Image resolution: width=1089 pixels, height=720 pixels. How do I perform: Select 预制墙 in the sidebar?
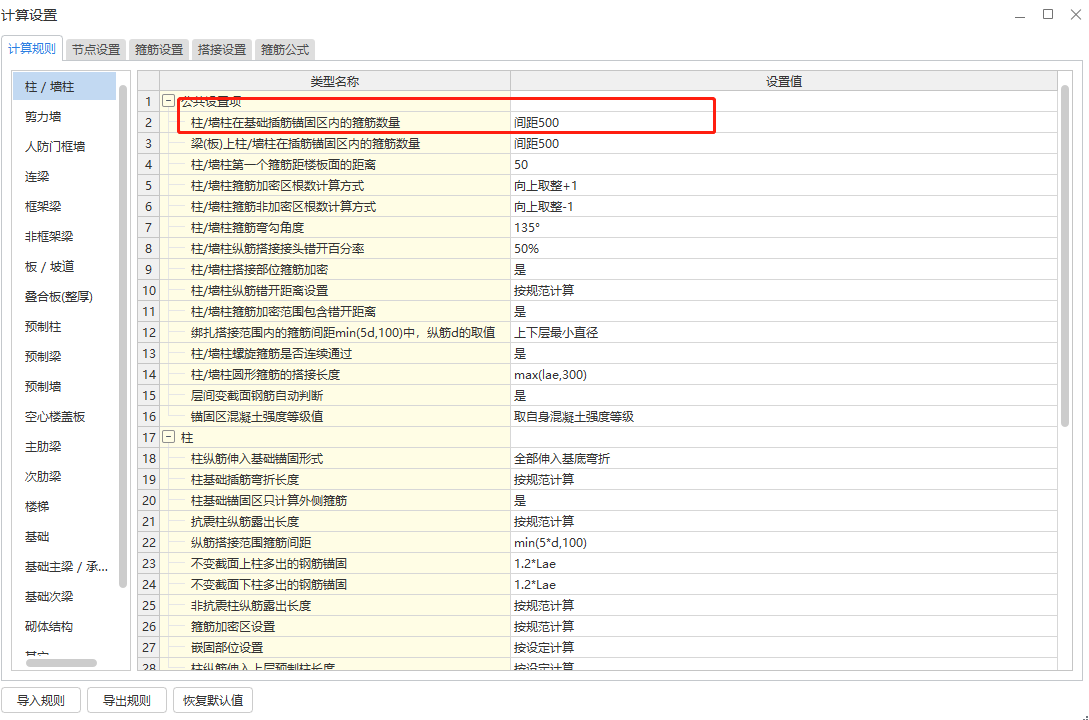[65, 386]
